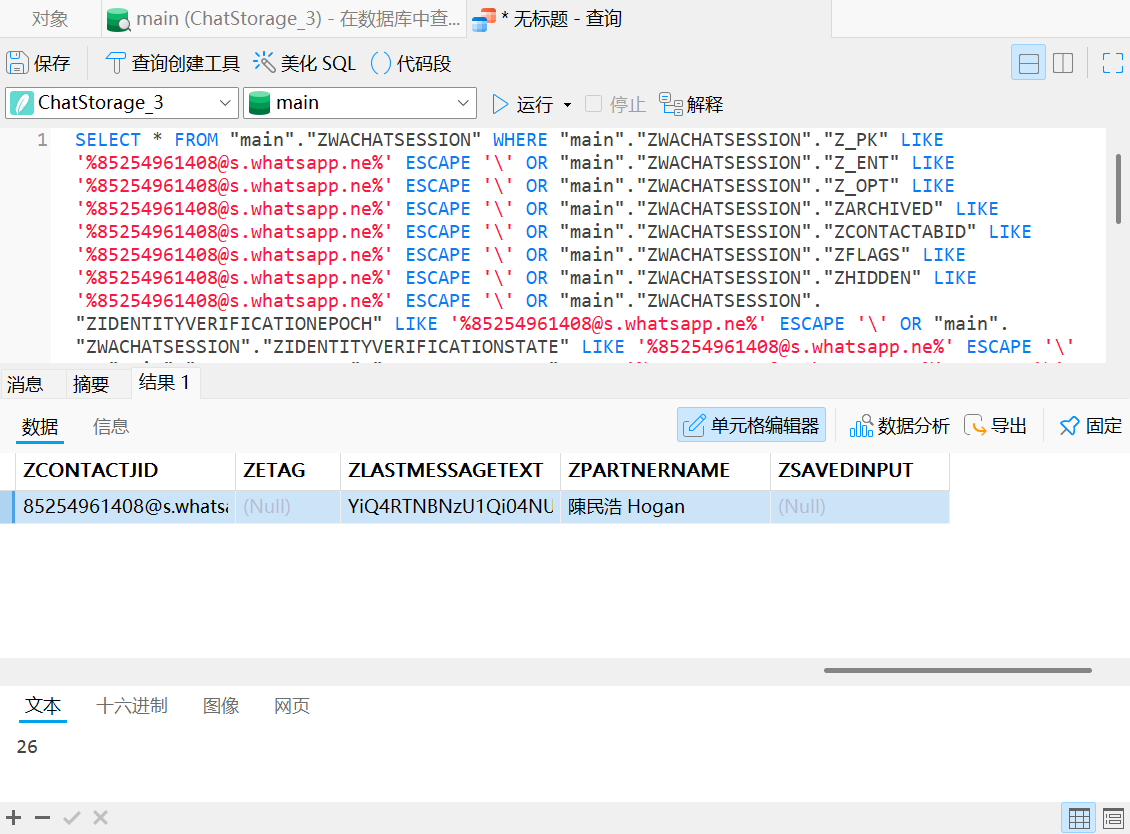
Task: Open the main database dropdown
Action: [360, 103]
